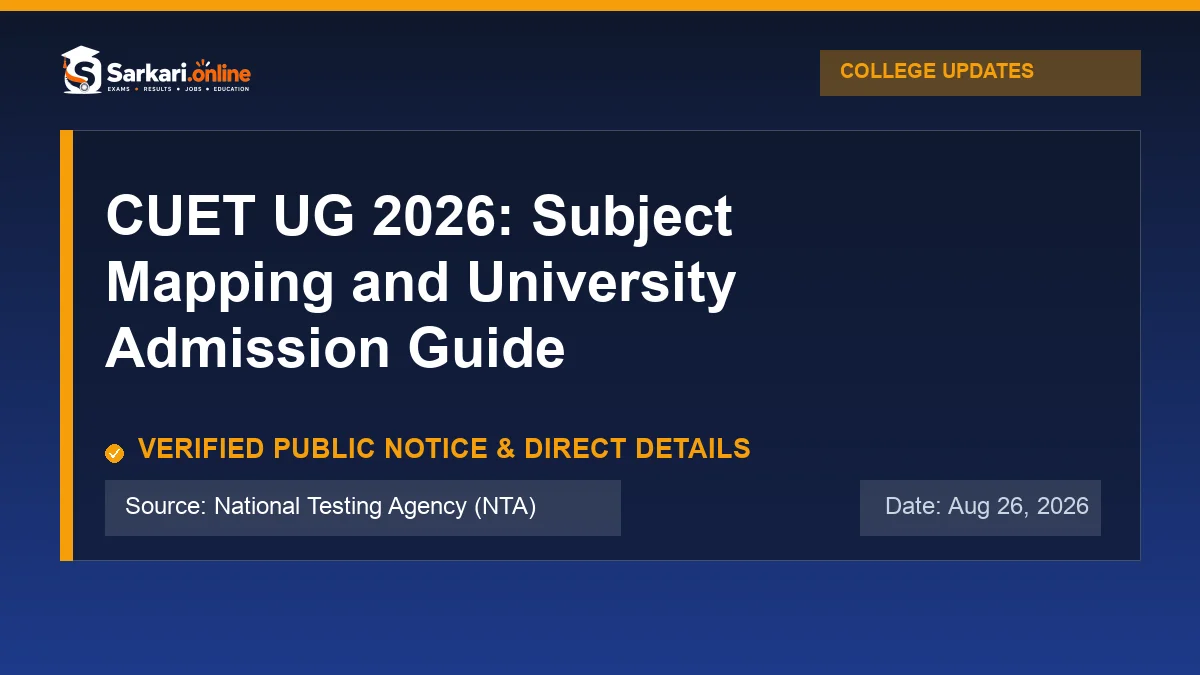The image size is (1200, 675).
Task: Select the Sarkari.online brand name text
Action: coord(179,73)
